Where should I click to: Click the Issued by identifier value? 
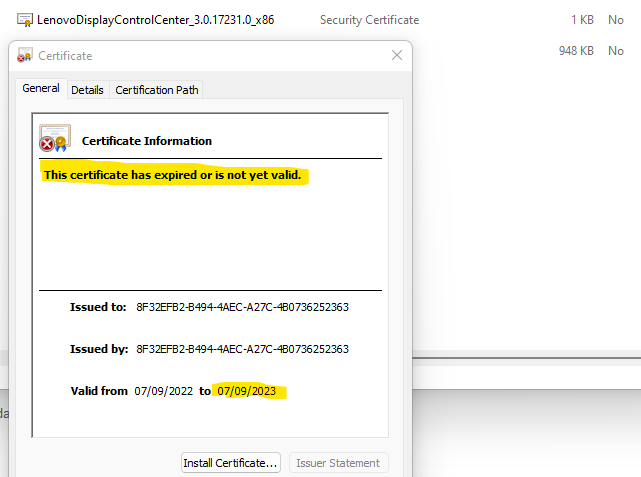coord(242,349)
